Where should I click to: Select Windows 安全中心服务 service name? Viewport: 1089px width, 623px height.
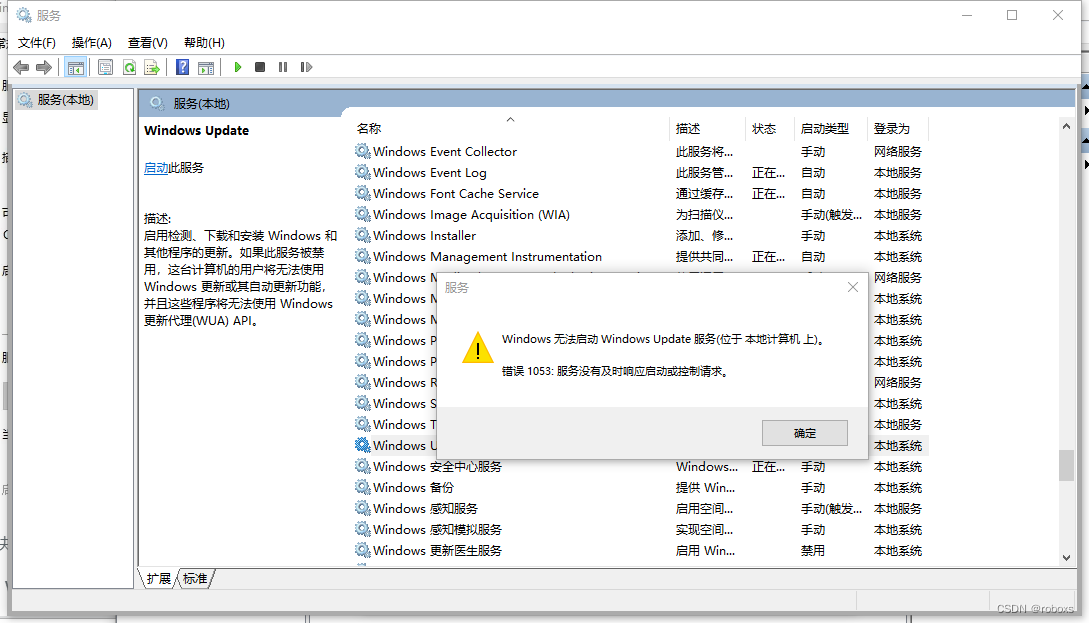pyautogui.click(x=437, y=467)
